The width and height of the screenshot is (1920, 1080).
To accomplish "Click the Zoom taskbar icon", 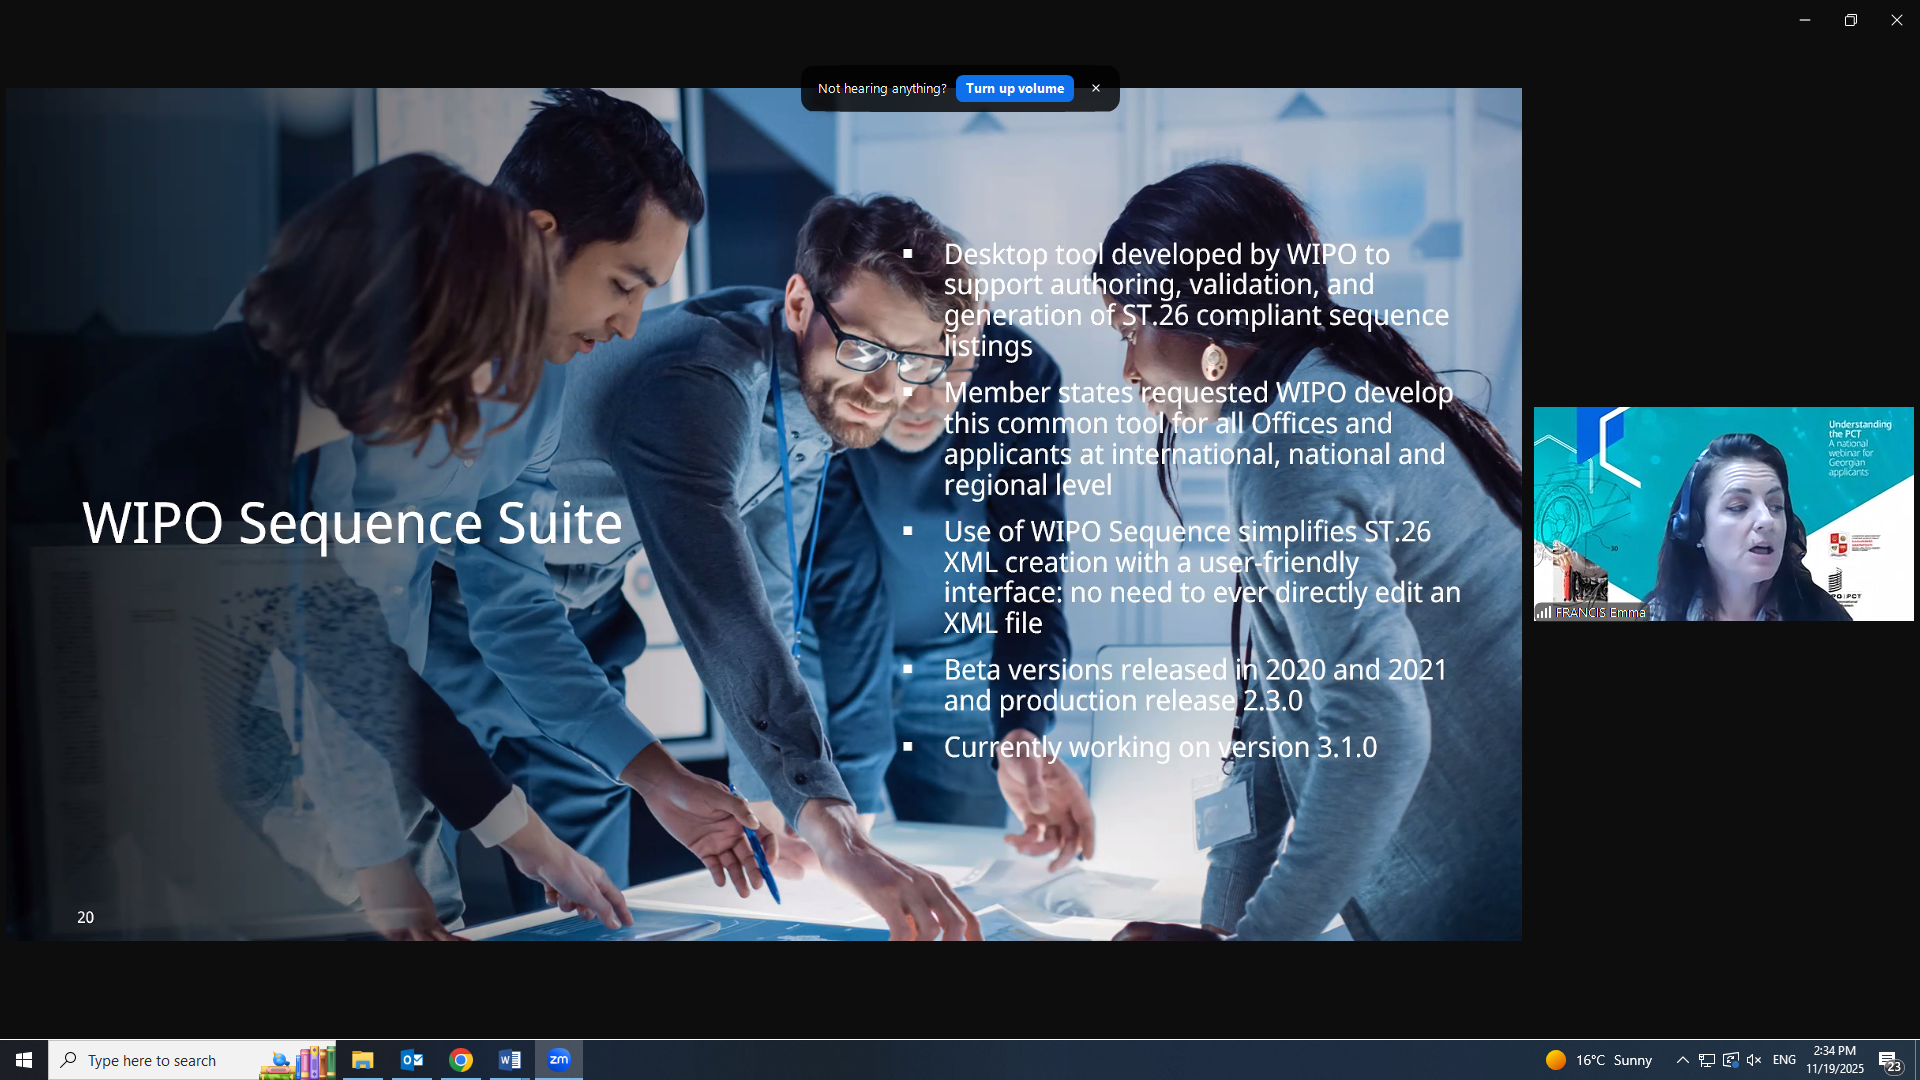I will point(558,1060).
